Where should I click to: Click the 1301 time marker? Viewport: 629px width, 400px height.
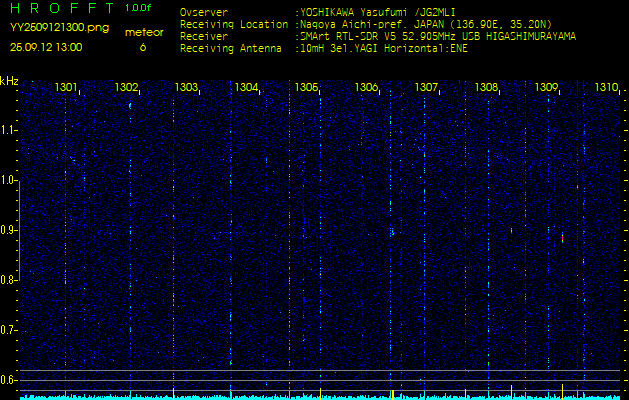[x=67, y=88]
